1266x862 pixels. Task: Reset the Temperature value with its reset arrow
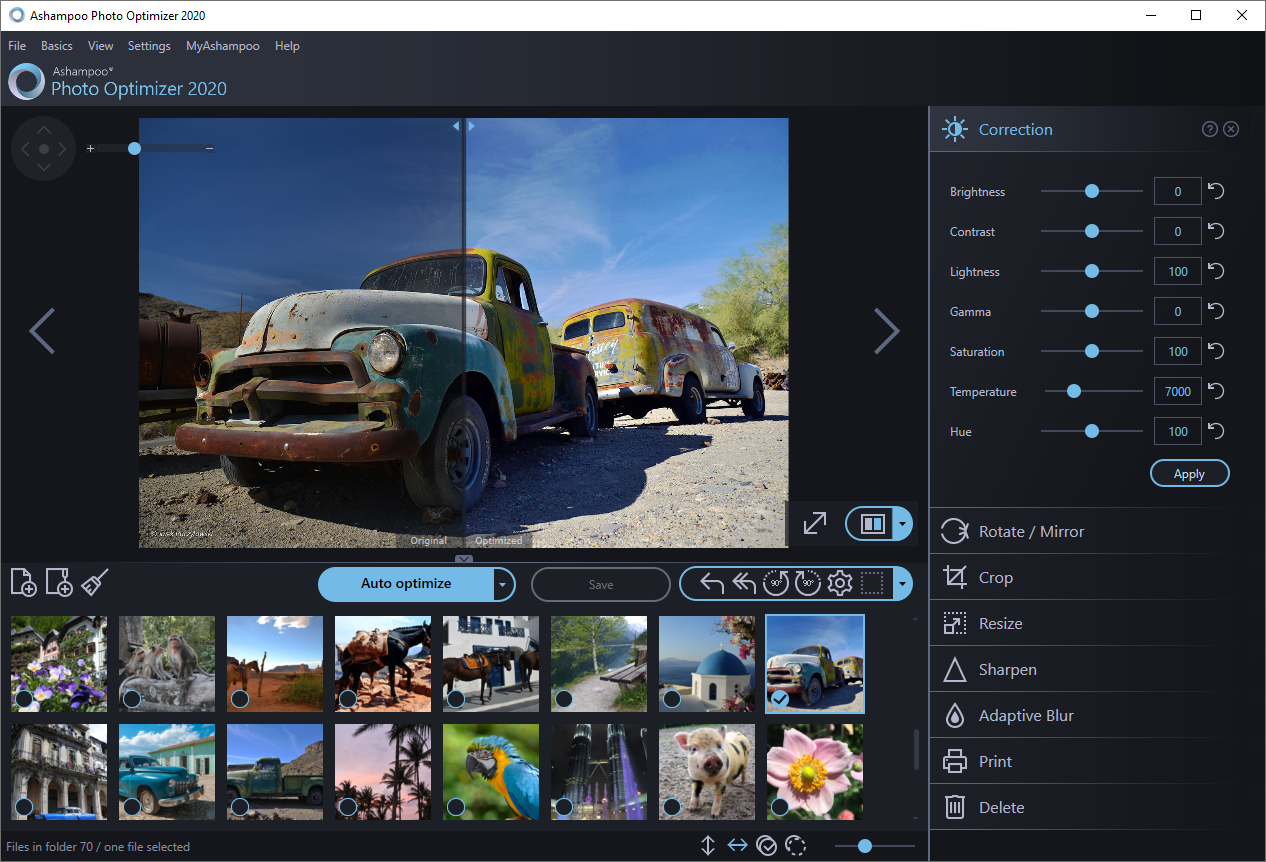[x=1215, y=391]
